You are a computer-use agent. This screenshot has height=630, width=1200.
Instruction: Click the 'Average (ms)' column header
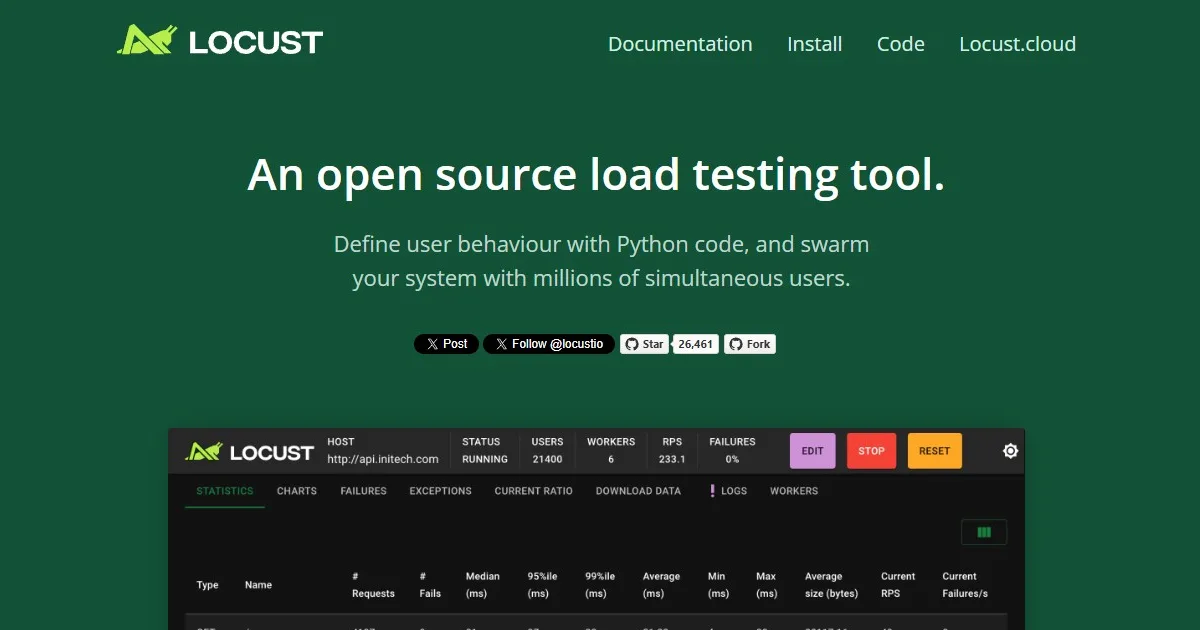tap(661, 585)
